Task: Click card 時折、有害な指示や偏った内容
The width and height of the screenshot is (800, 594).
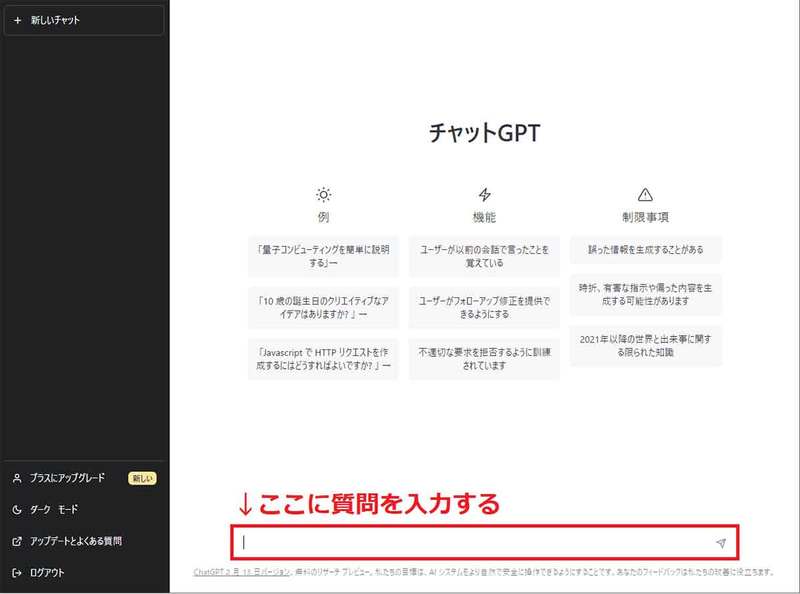Action: pyautogui.click(x=645, y=294)
